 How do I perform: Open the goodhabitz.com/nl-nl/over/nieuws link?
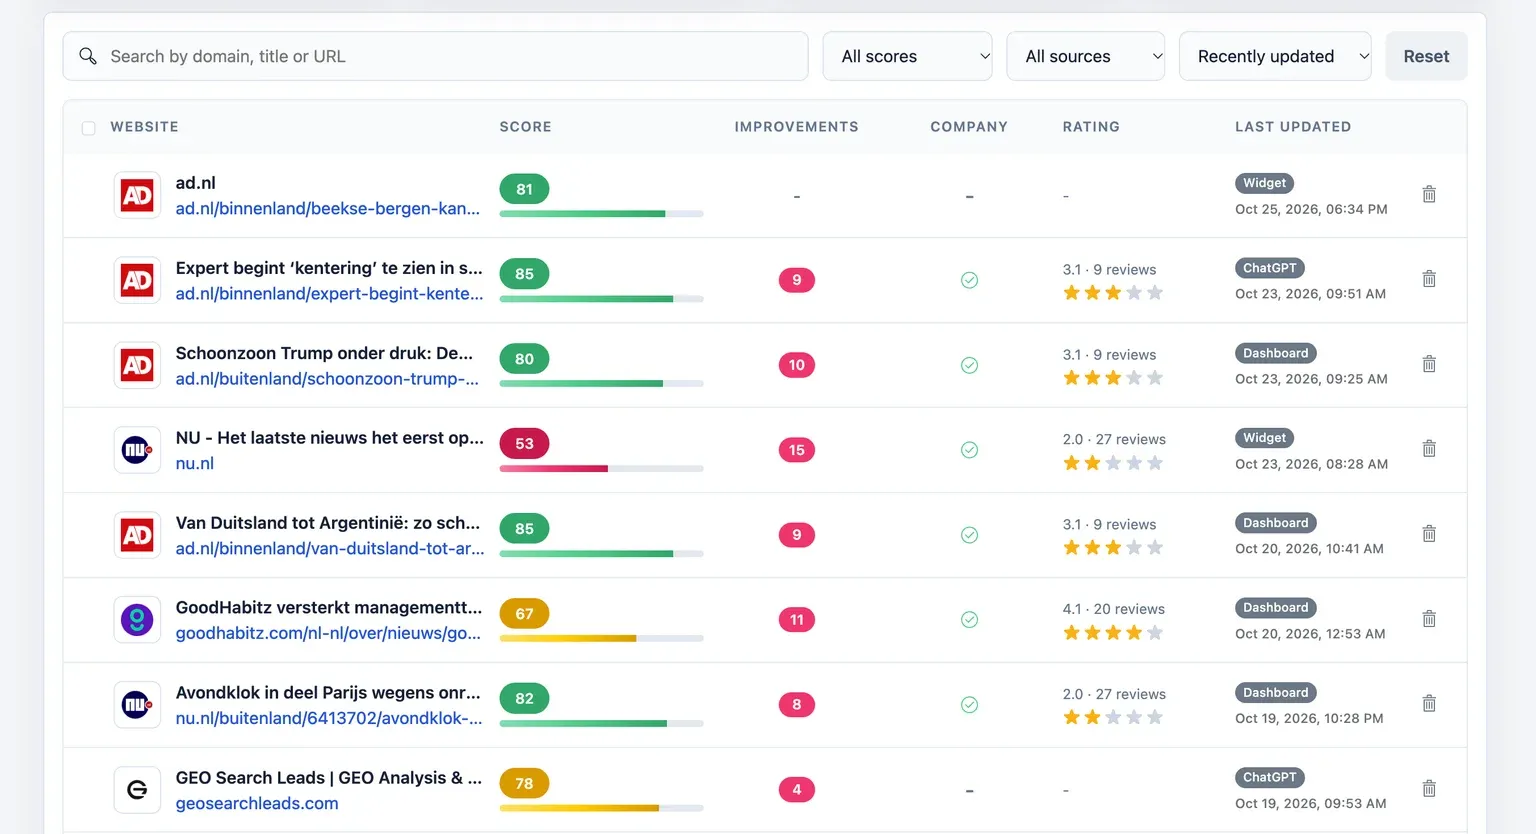(328, 633)
